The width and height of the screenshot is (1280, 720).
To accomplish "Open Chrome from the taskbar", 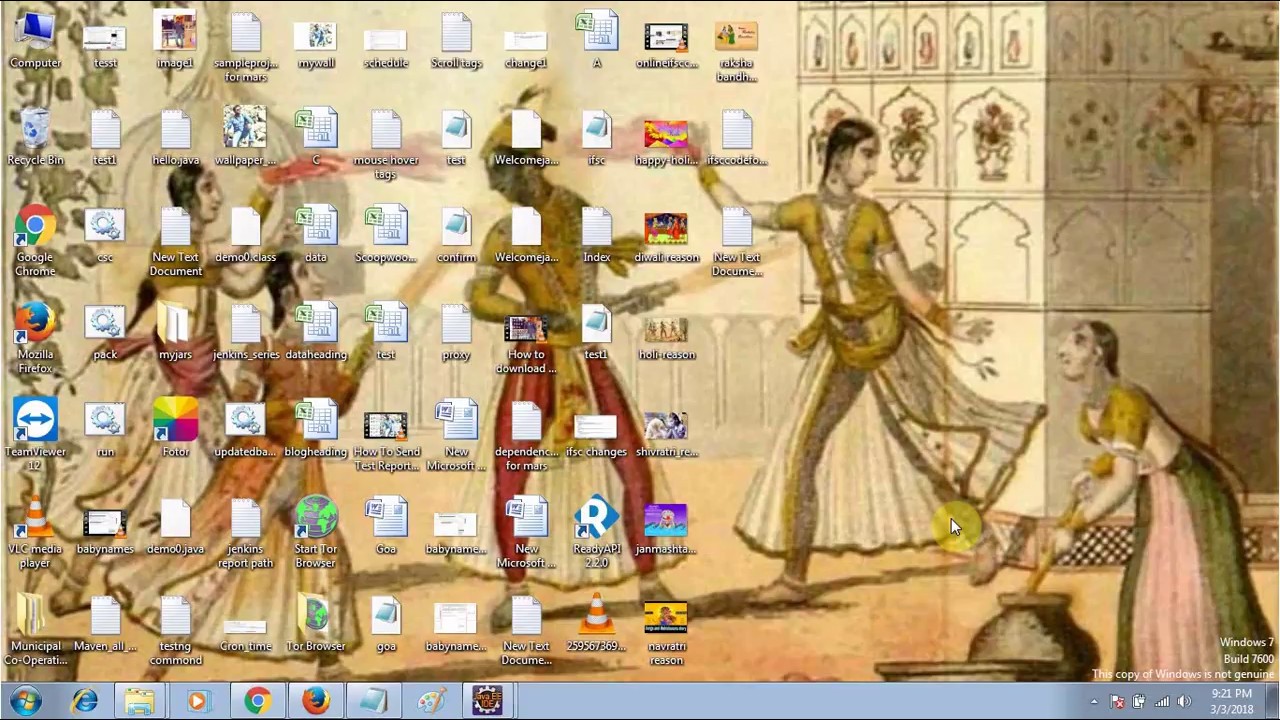I will click(x=258, y=701).
